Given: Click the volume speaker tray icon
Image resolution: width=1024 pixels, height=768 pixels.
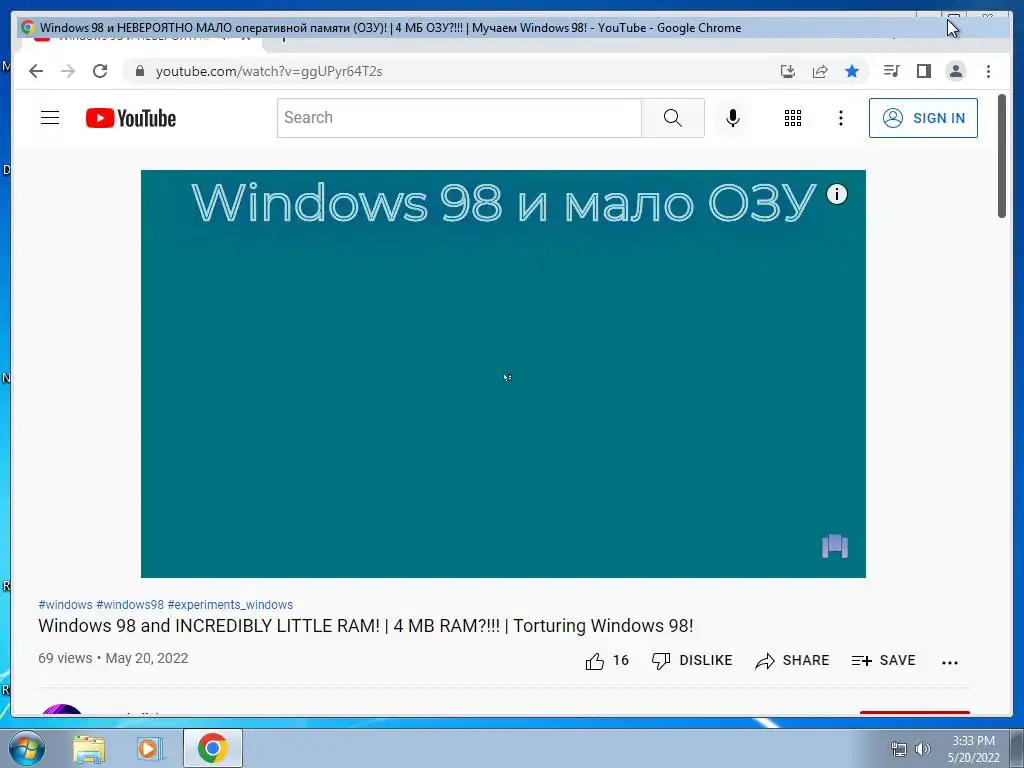Looking at the screenshot, I should [x=922, y=749].
